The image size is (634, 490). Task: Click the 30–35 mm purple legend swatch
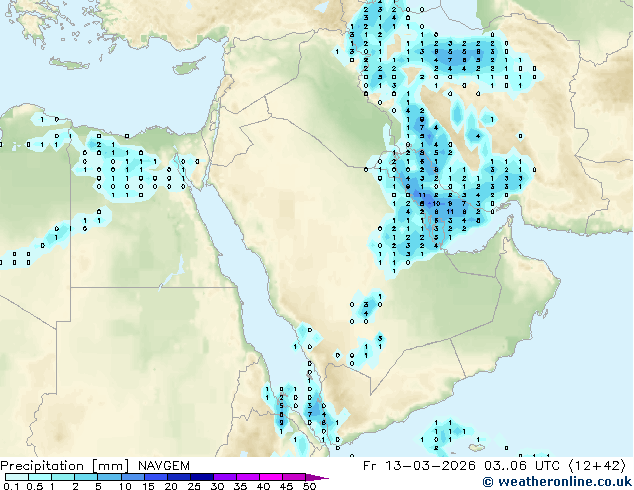pyautogui.click(x=224, y=477)
